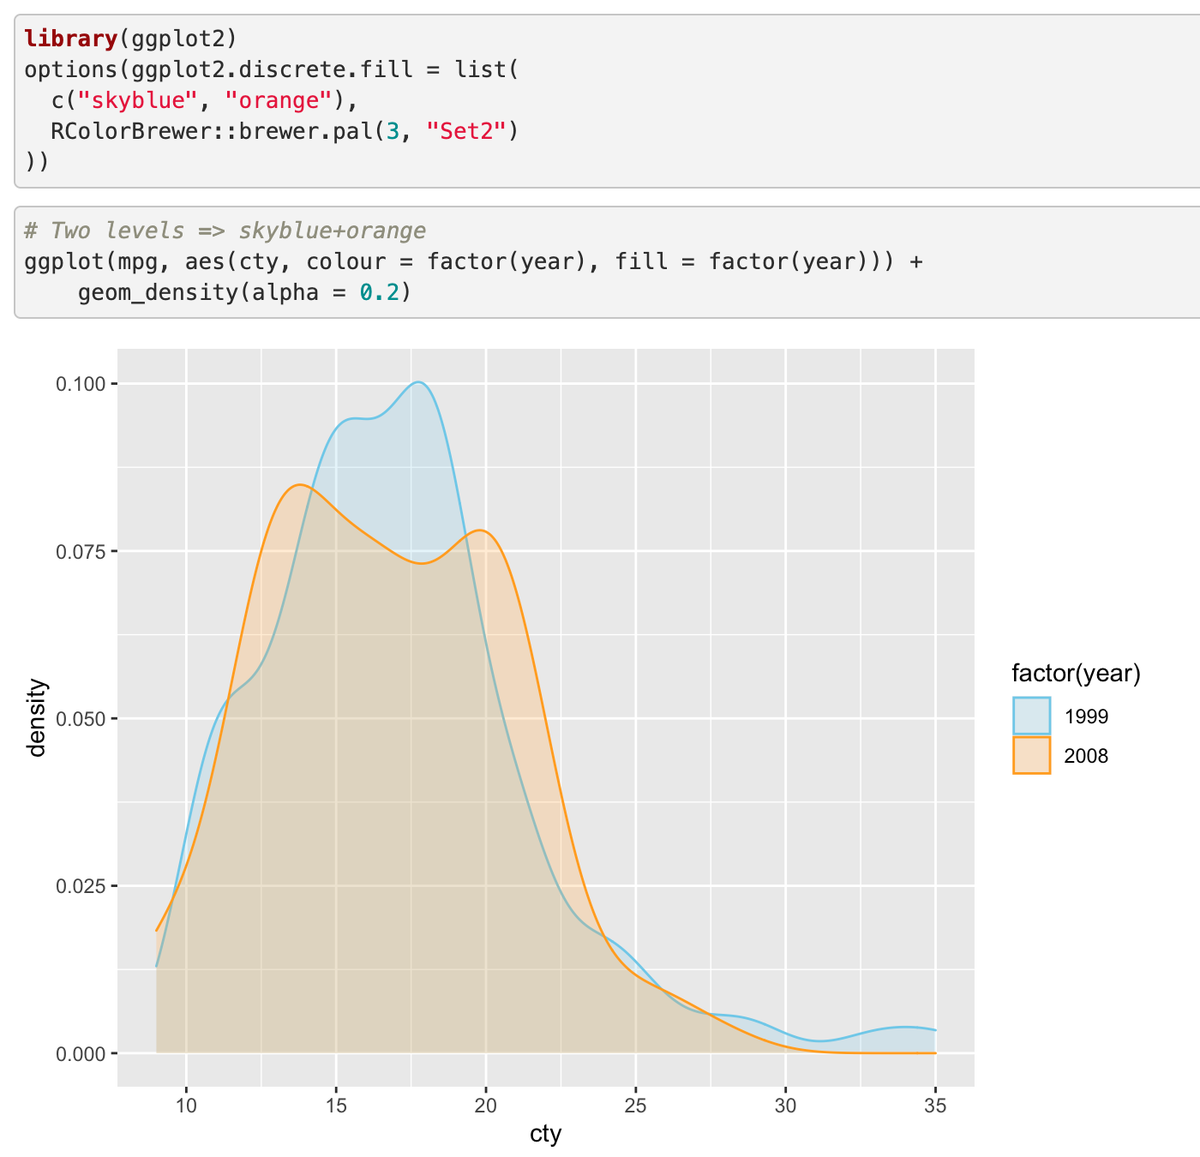Click y-axis tick label 0.000
1200x1157 pixels.
tap(80, 1053)
